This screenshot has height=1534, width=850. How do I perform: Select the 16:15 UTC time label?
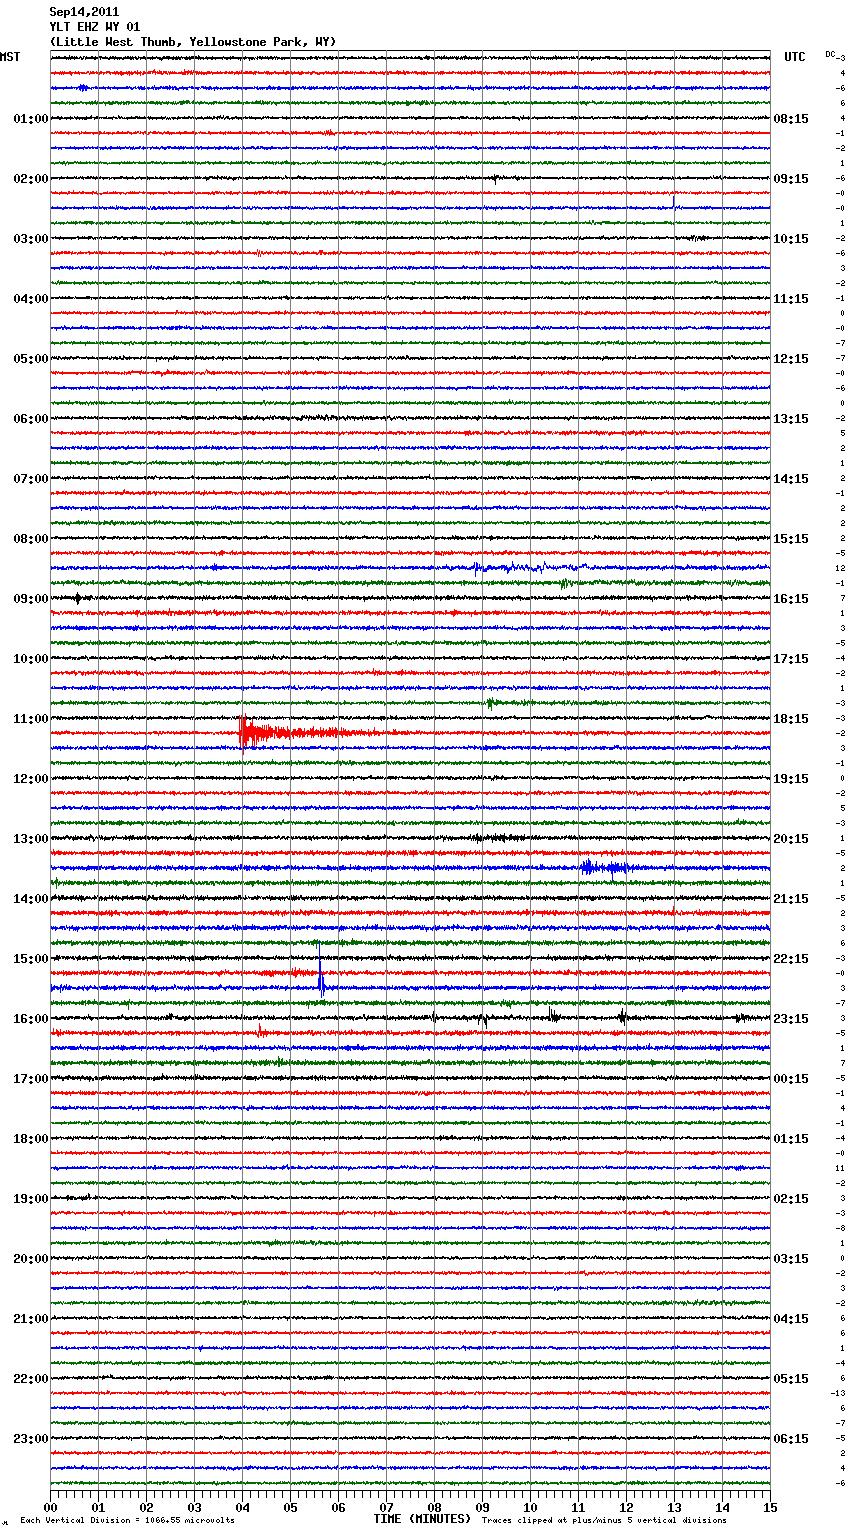pos(791,599)
